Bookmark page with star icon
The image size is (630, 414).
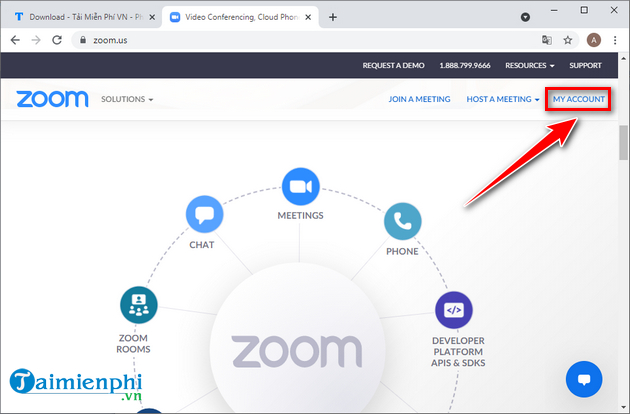(x=567, y=40)
